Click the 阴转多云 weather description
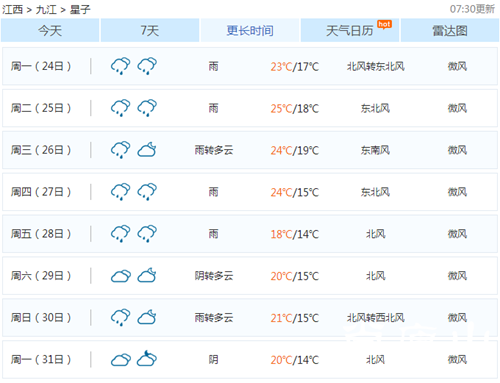Image resolution: width=500 pixels, height=383 pixels. pyautogui.click(x=214, y=276)
